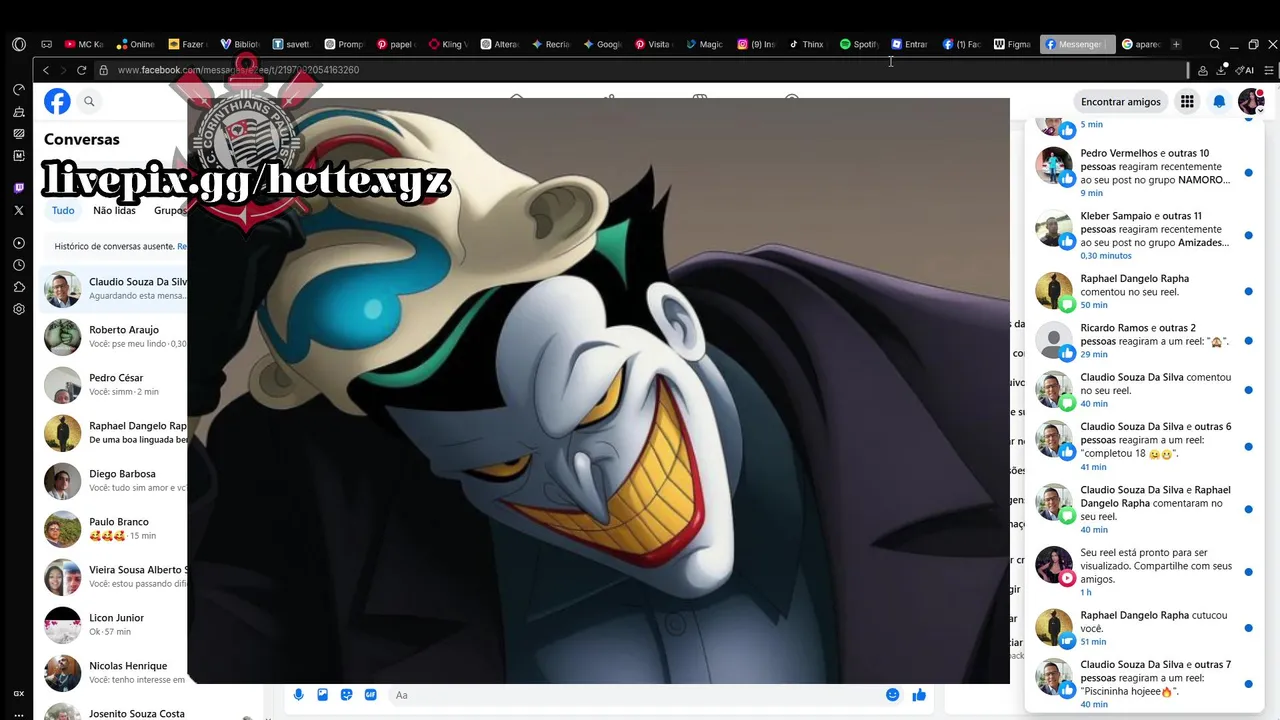Open the Facebook search magnifier
Image resolution: width=1280 pixels, height=720 pixels.
pos(89,101)
